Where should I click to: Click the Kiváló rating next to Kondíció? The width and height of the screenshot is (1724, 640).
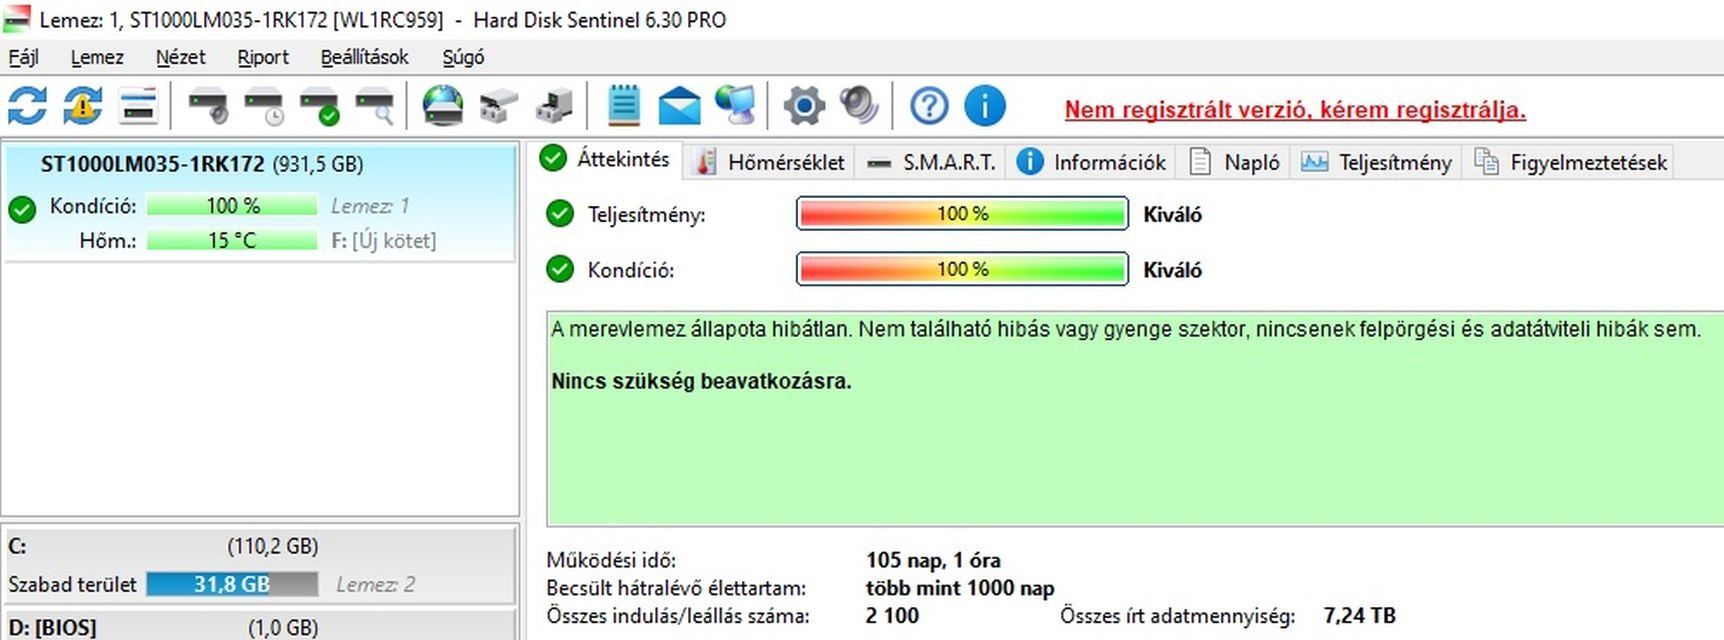tap(1172, 270)
